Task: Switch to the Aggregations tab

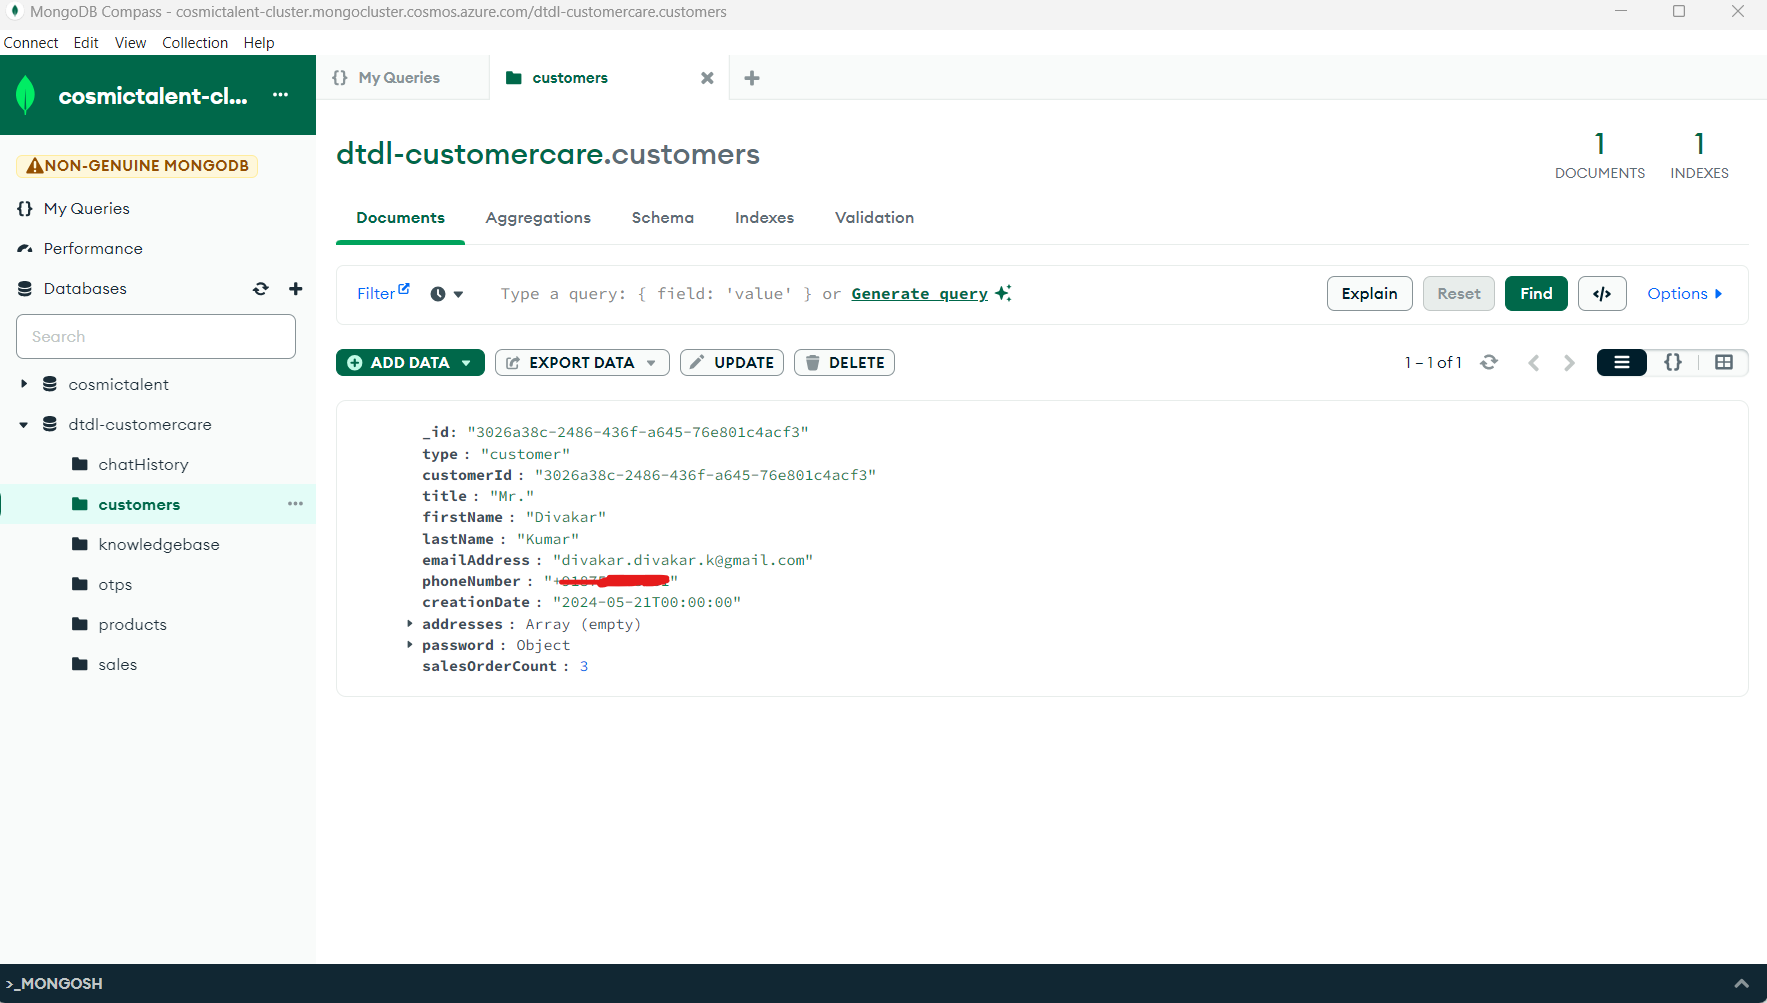Action: (x=538, y=218)
